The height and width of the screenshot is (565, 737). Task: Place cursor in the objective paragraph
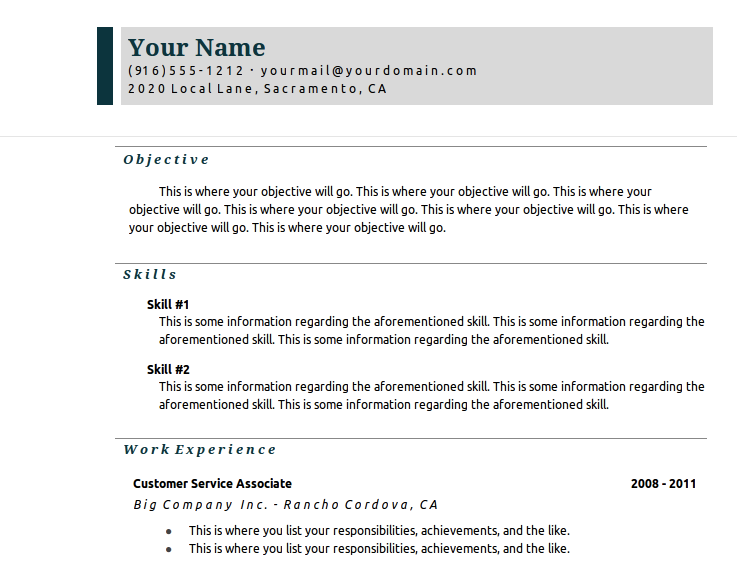coord(408,210)
